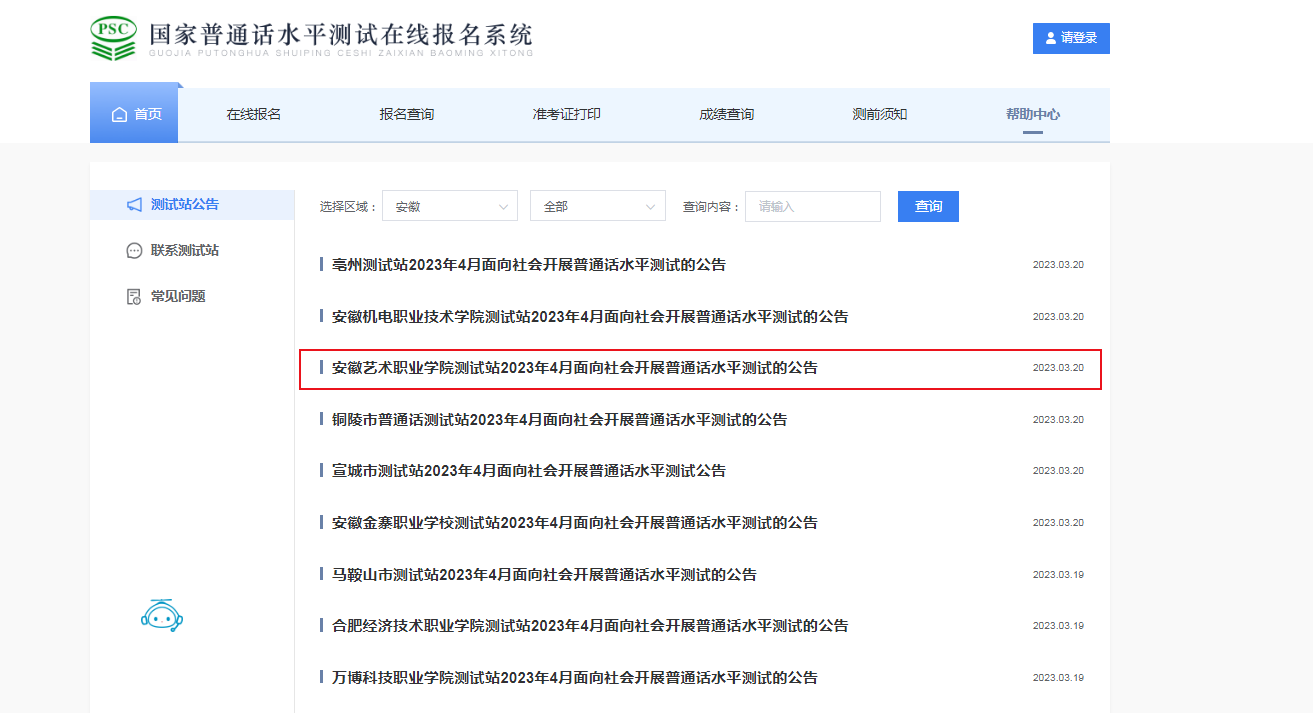Open the 亳州测试站 April announcement
Image resolution: width=1313 pixels, height=713 pixels.
coord(529,265)
